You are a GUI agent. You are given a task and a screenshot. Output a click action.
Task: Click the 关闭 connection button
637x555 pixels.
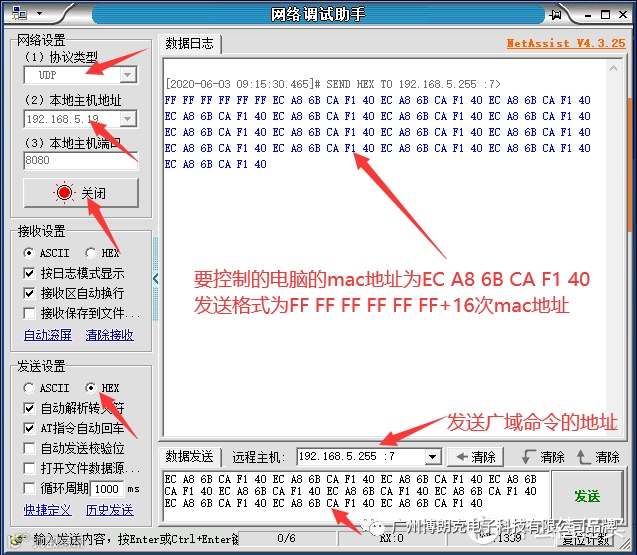pos(81,193)
